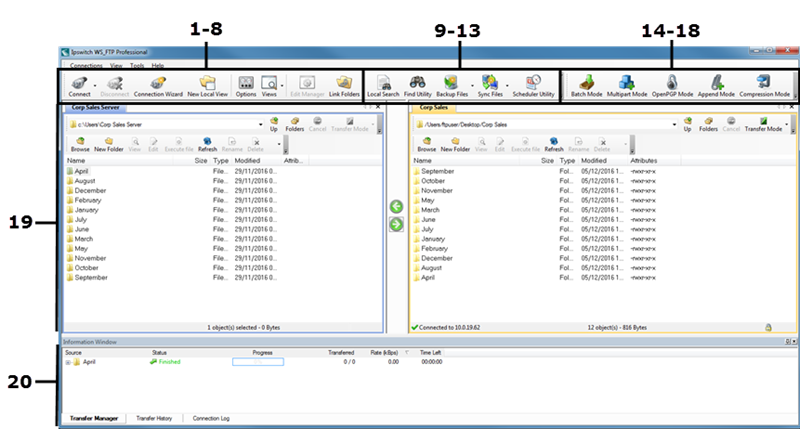Switch to Transfer History tab

(x=154, y=418)
